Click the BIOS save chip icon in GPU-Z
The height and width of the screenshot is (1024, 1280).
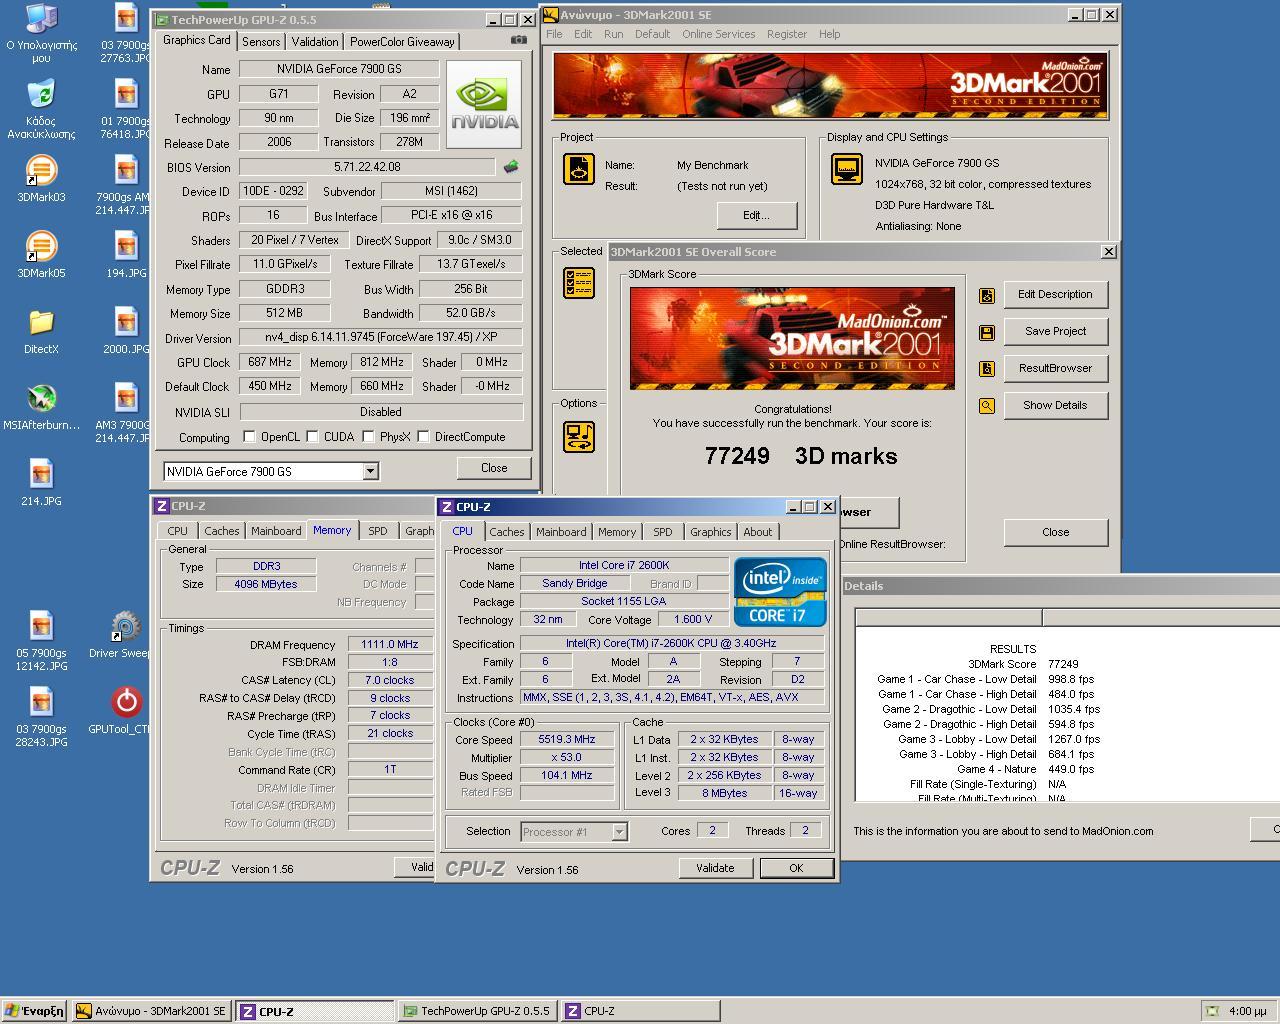(x=511, y=167)
